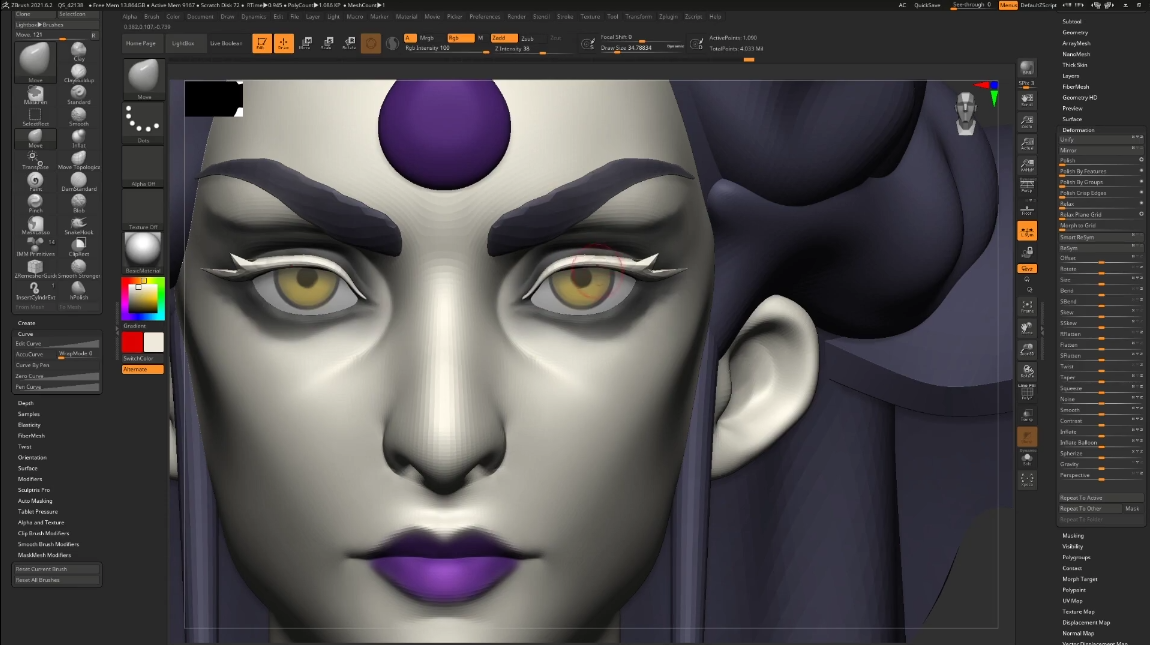
Task: Expand the ArrayMesh section
Action: click(1077, 43)
